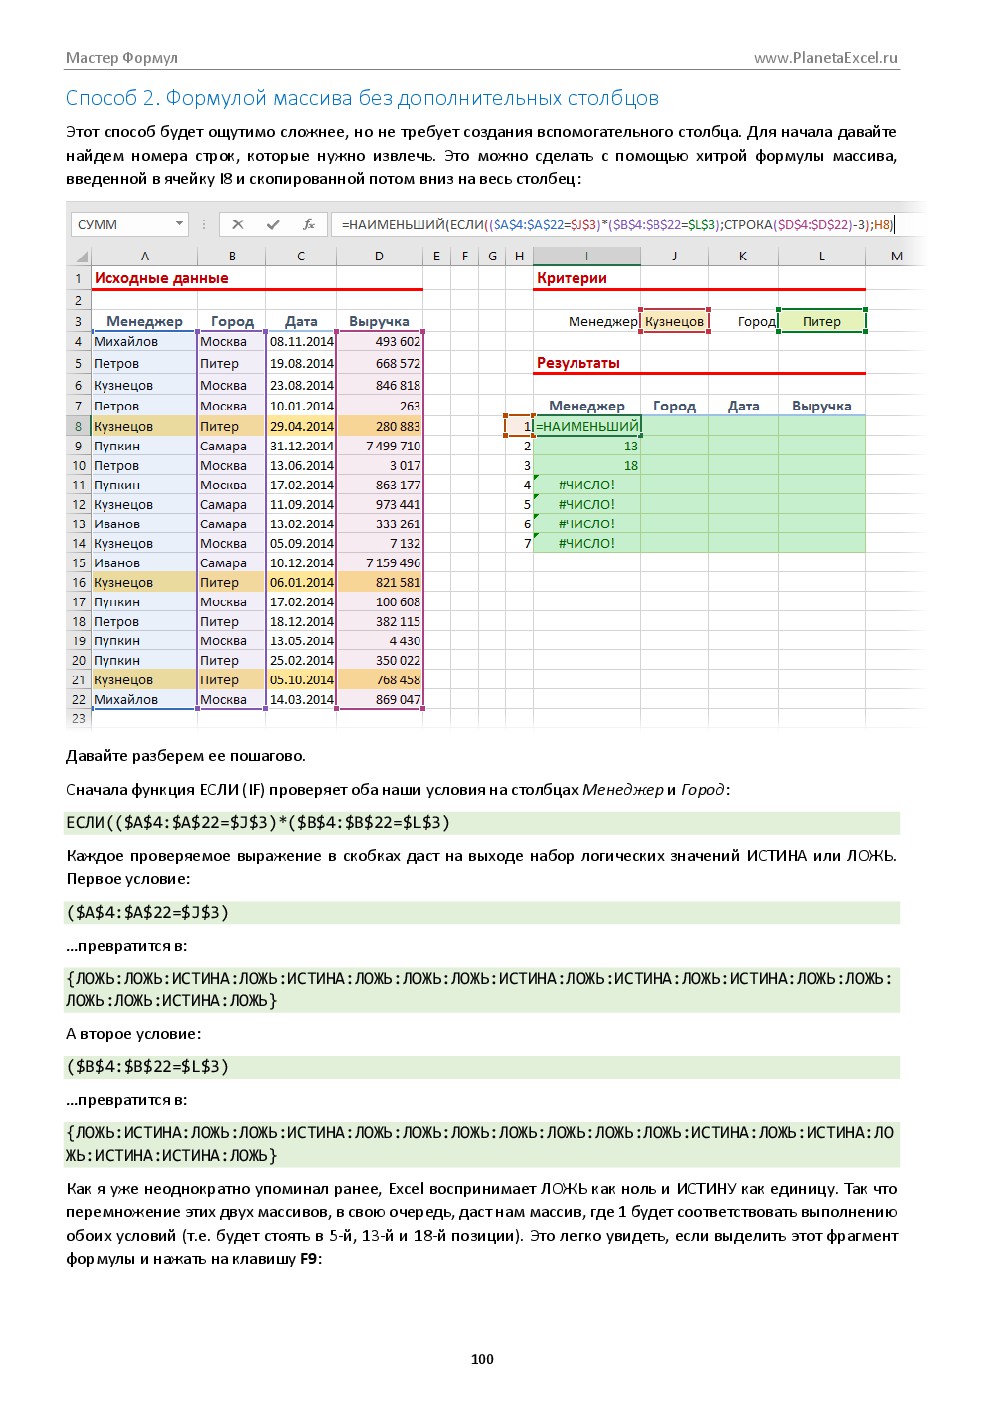
Task: Click the 'Критерии' heading cell
Action: pyautogui.click(x=572, y=278)
